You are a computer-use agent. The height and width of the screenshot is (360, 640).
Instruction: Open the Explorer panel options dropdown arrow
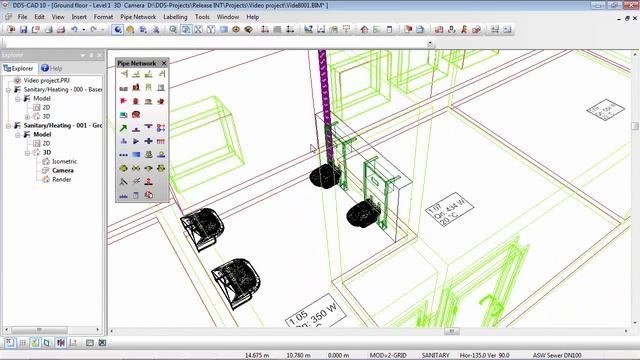[83, 55]
